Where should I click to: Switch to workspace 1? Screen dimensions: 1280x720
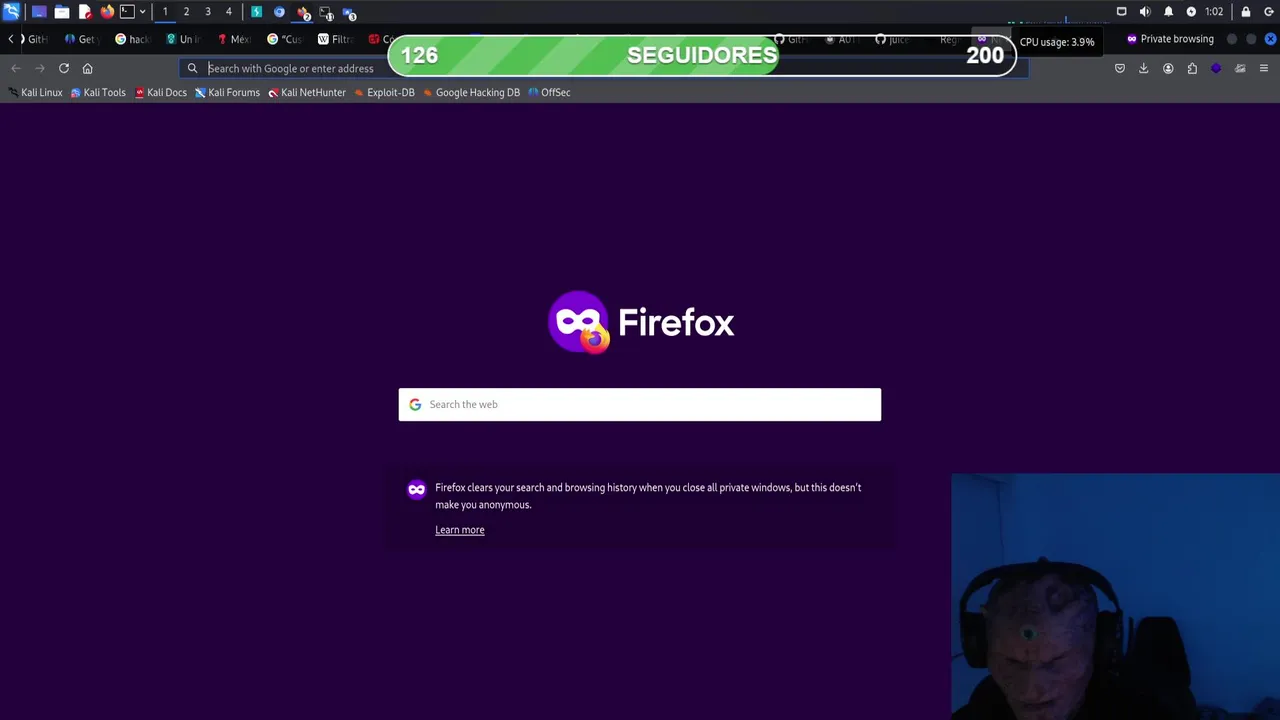coord(165,12)
